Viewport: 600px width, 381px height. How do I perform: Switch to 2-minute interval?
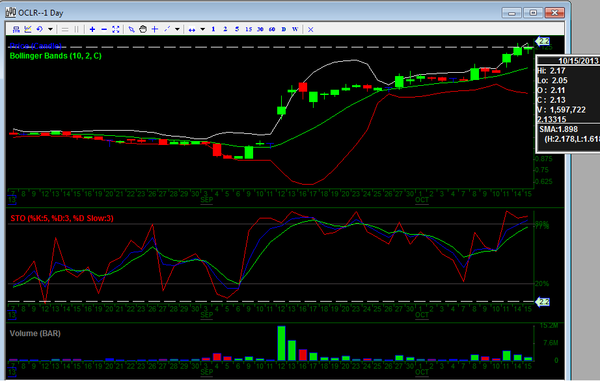pos(225,29)
